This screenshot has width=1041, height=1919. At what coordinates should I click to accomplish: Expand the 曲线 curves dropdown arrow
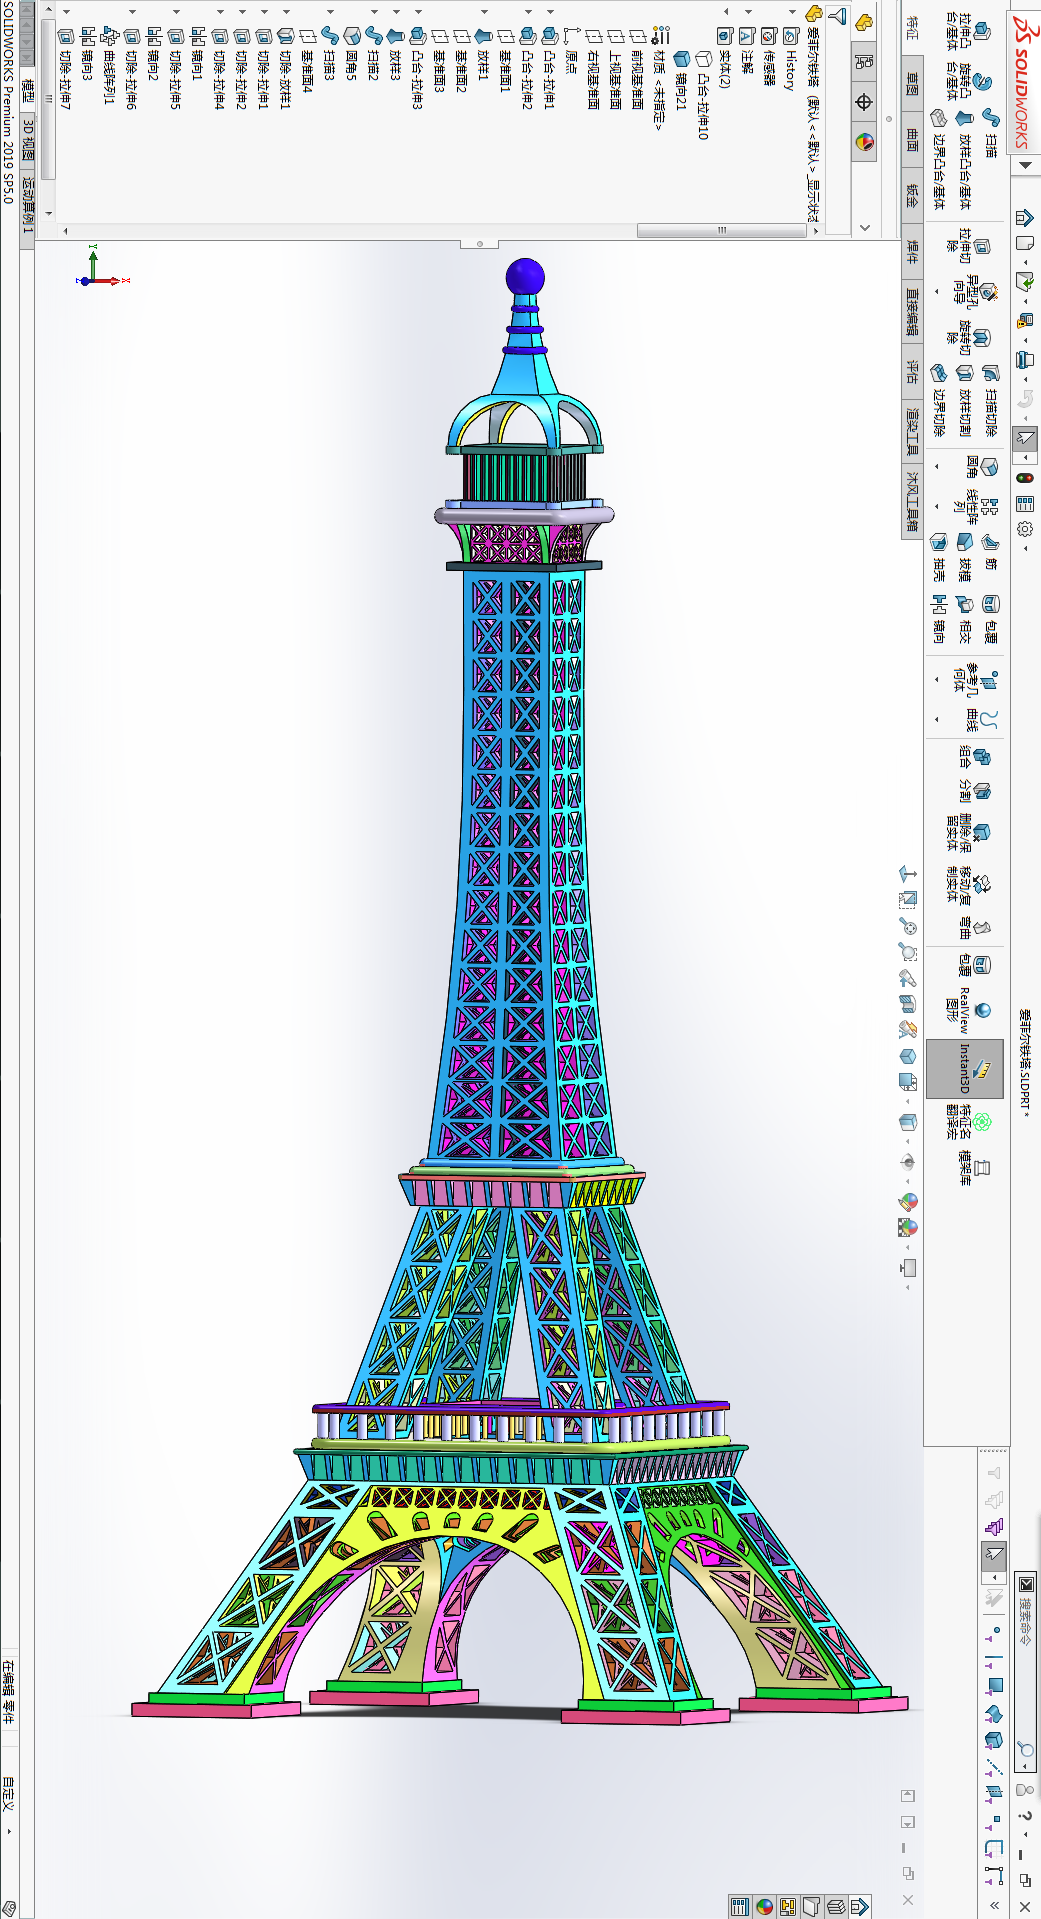937,719
